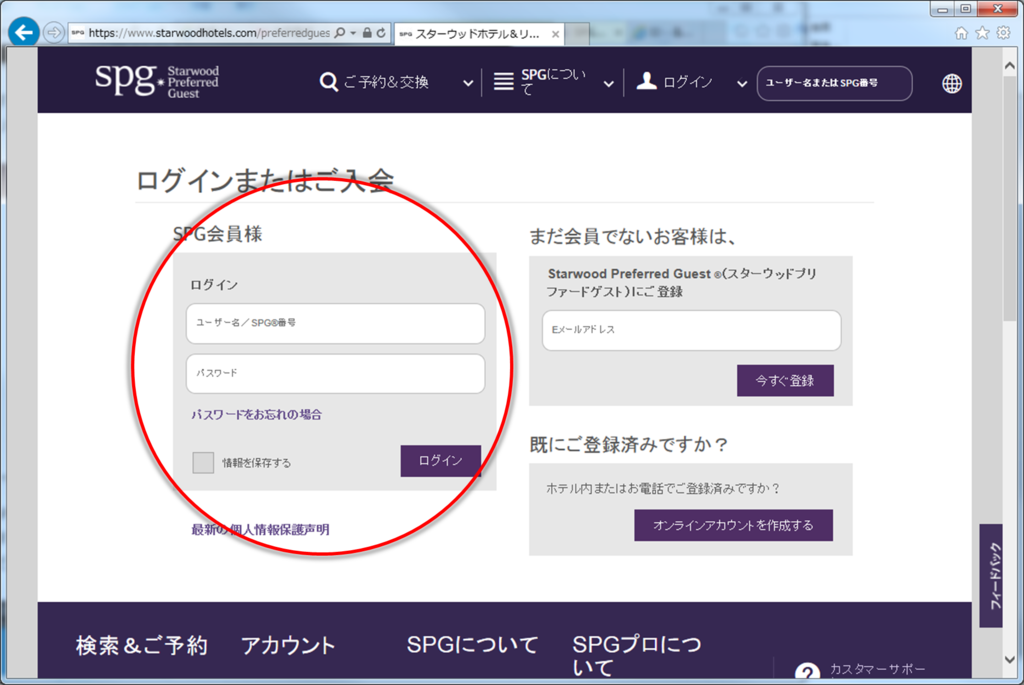
Task: Open the ログイン header menu
Action: pyautogui.click(x=688, y=82)
